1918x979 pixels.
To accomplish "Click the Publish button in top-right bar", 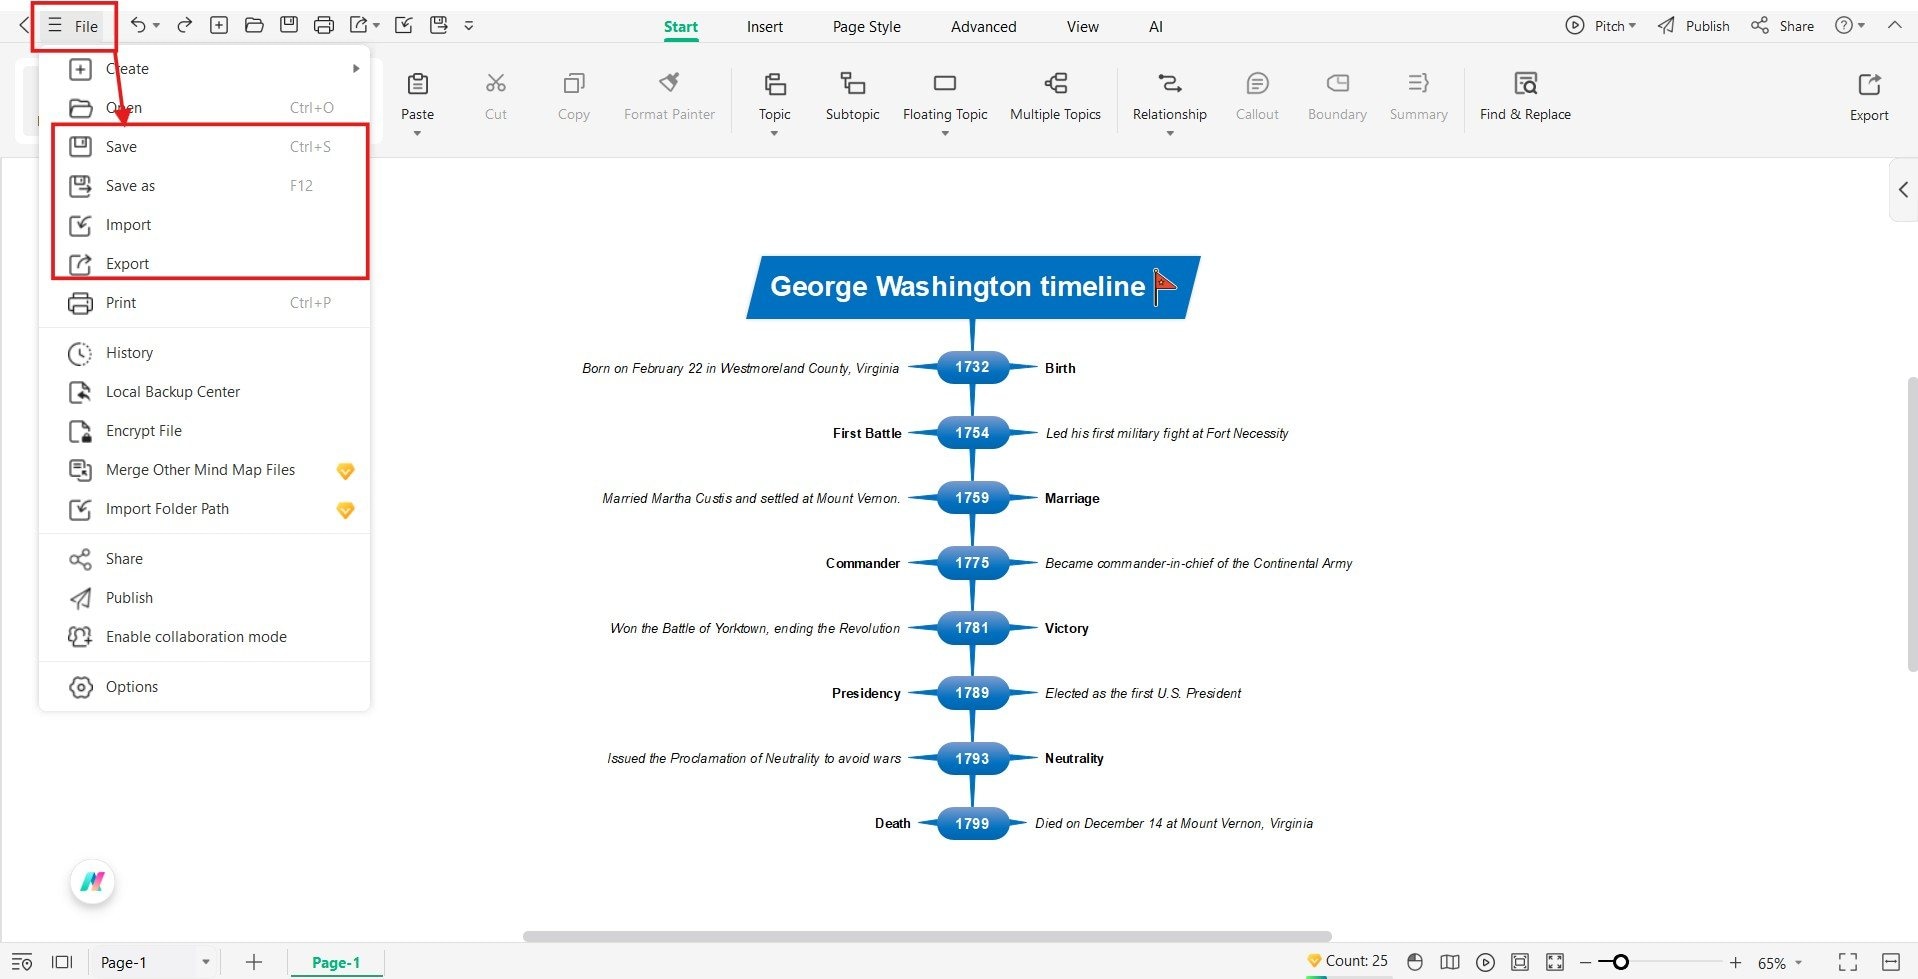I will click(1693, 26).
